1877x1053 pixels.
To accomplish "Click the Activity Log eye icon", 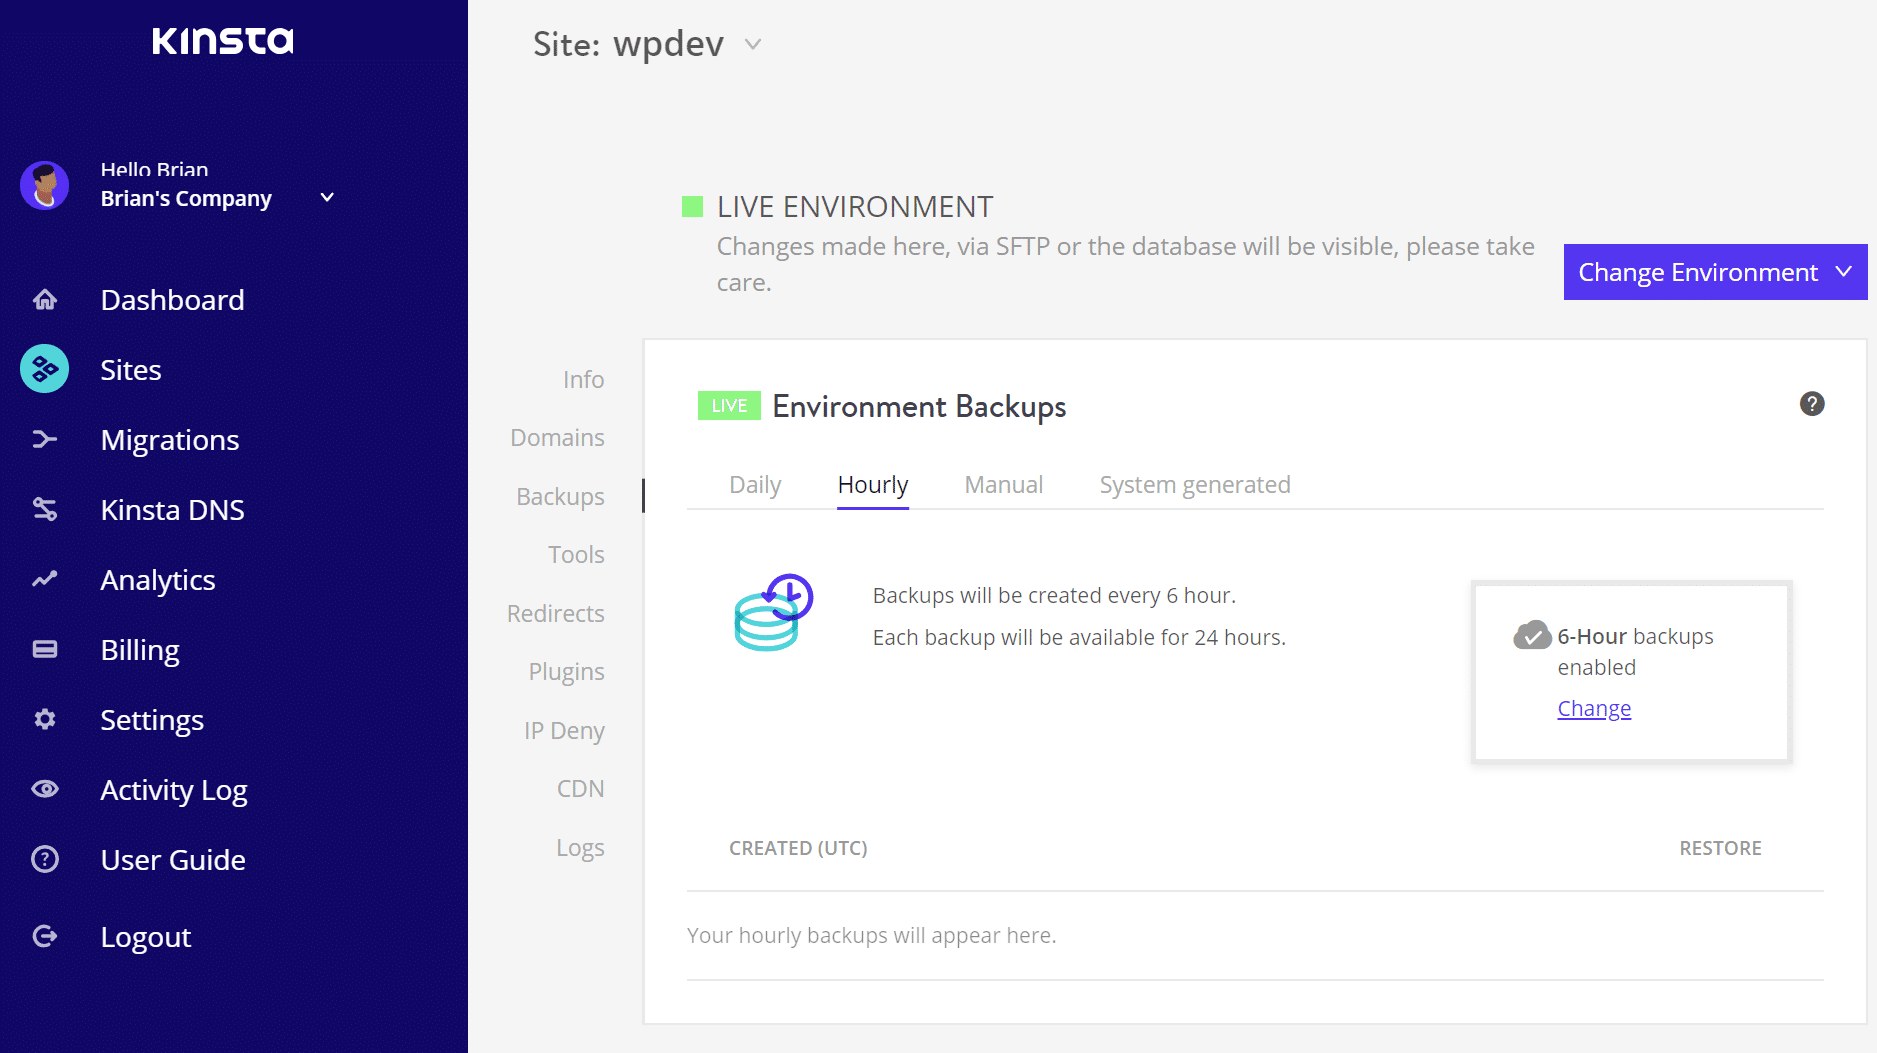I will pyautogui.click(x=45, y=789).
